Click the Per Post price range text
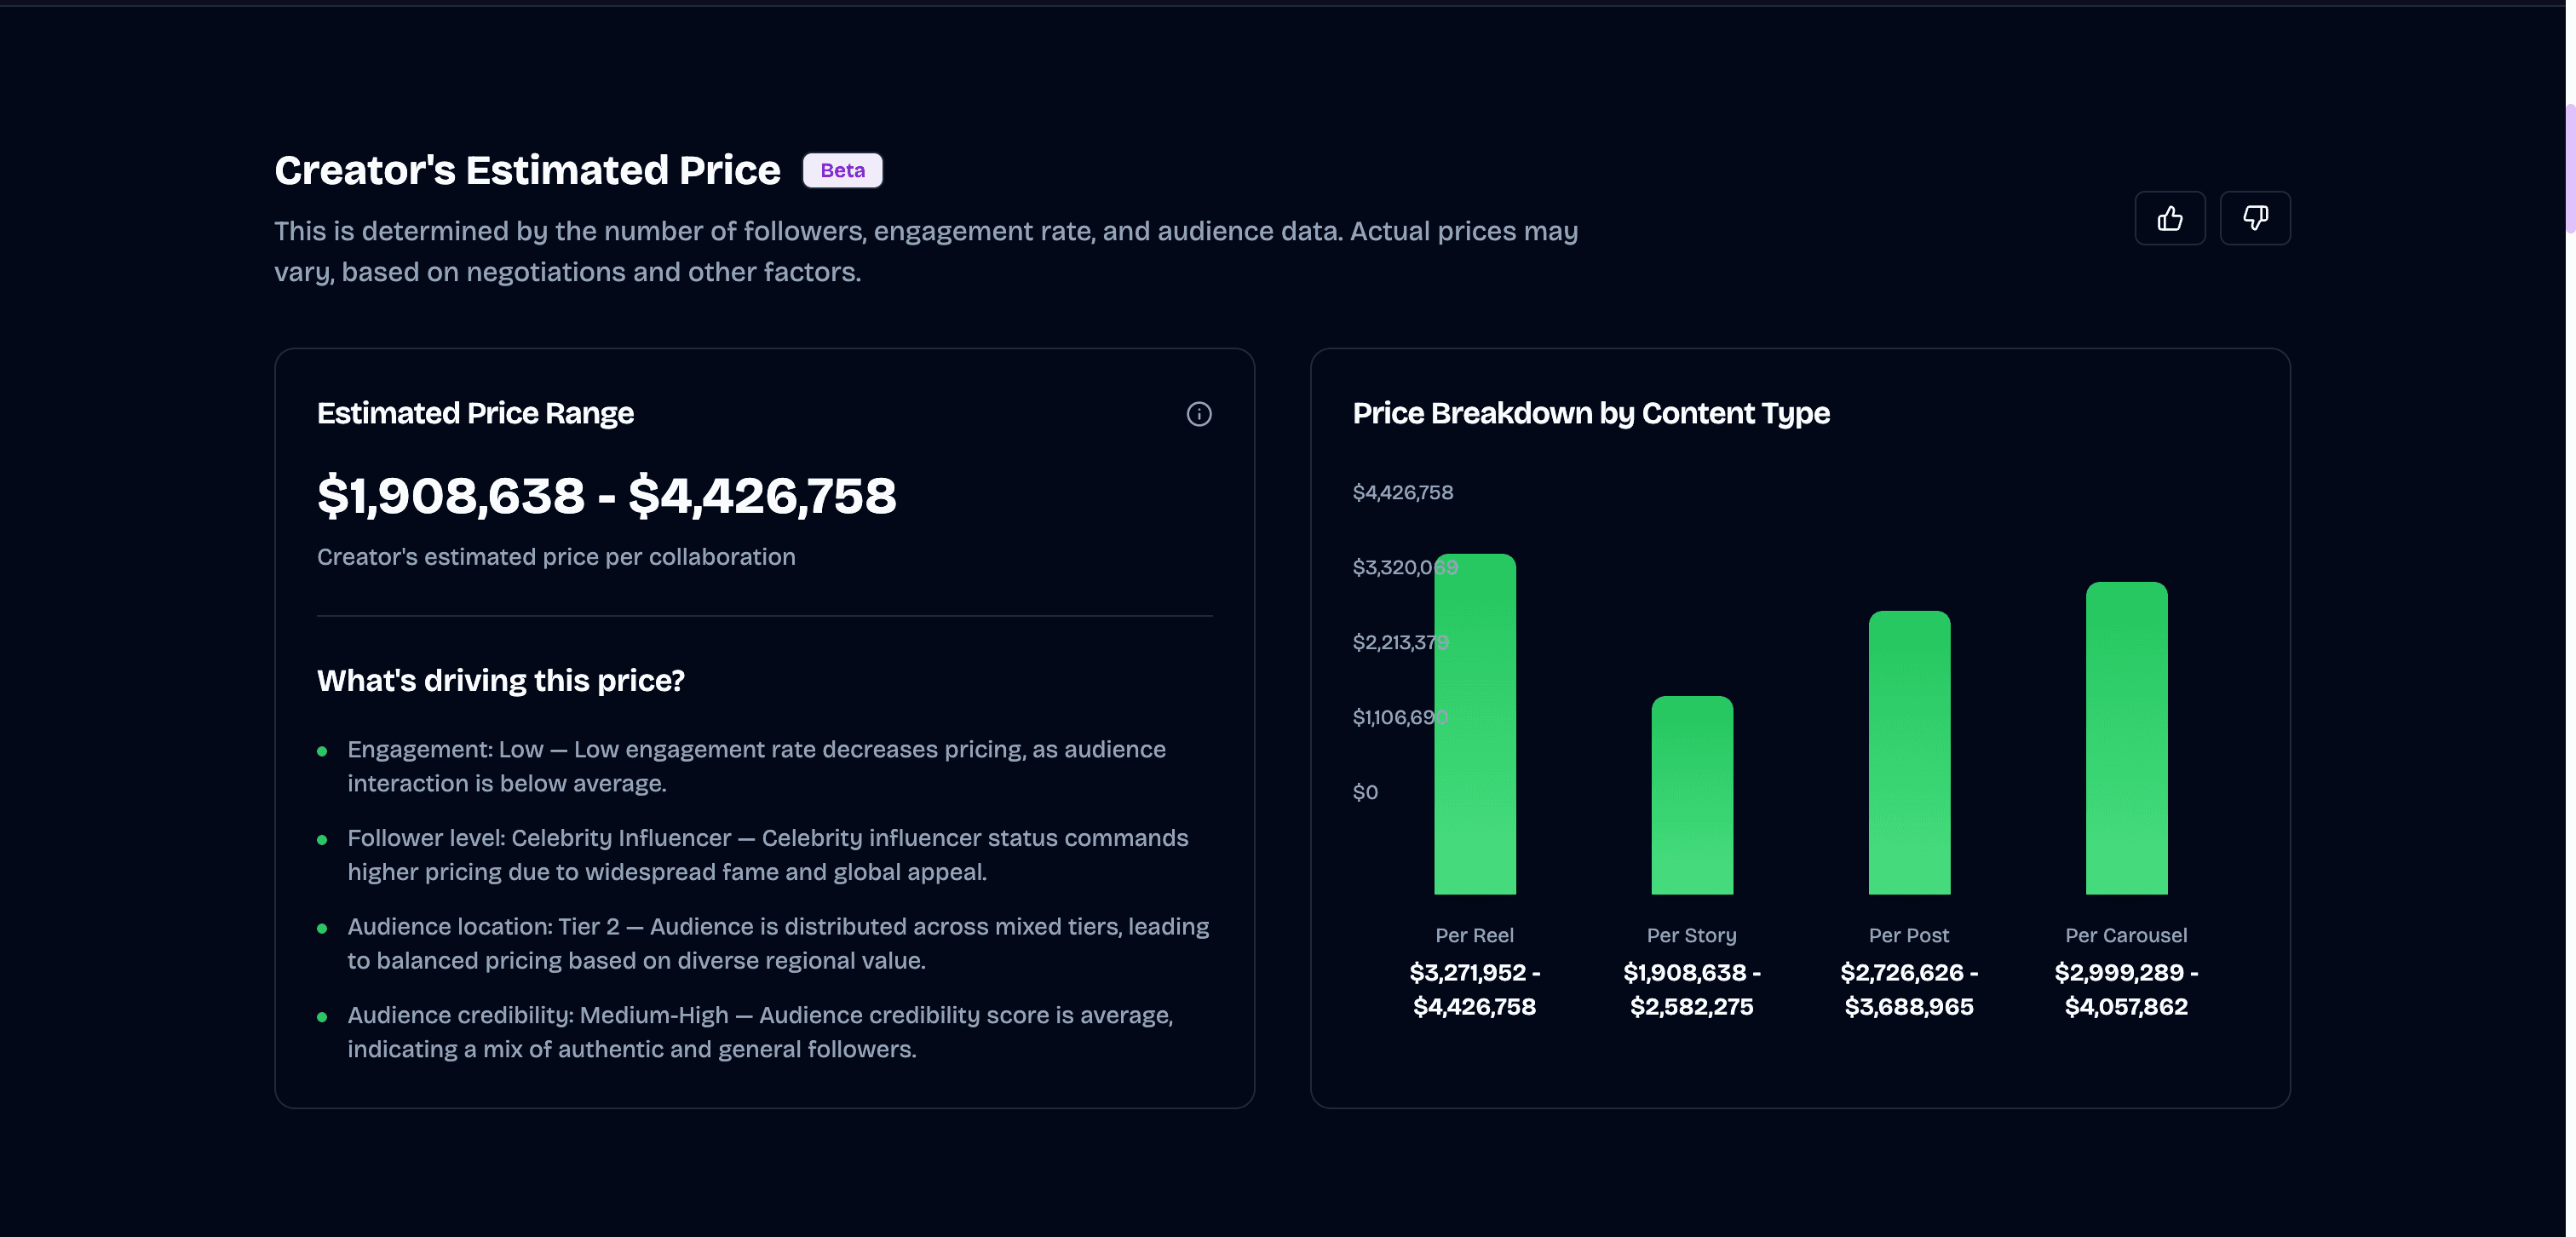This screenshot has height=1237, width=2576. [x=1908, y=989]
